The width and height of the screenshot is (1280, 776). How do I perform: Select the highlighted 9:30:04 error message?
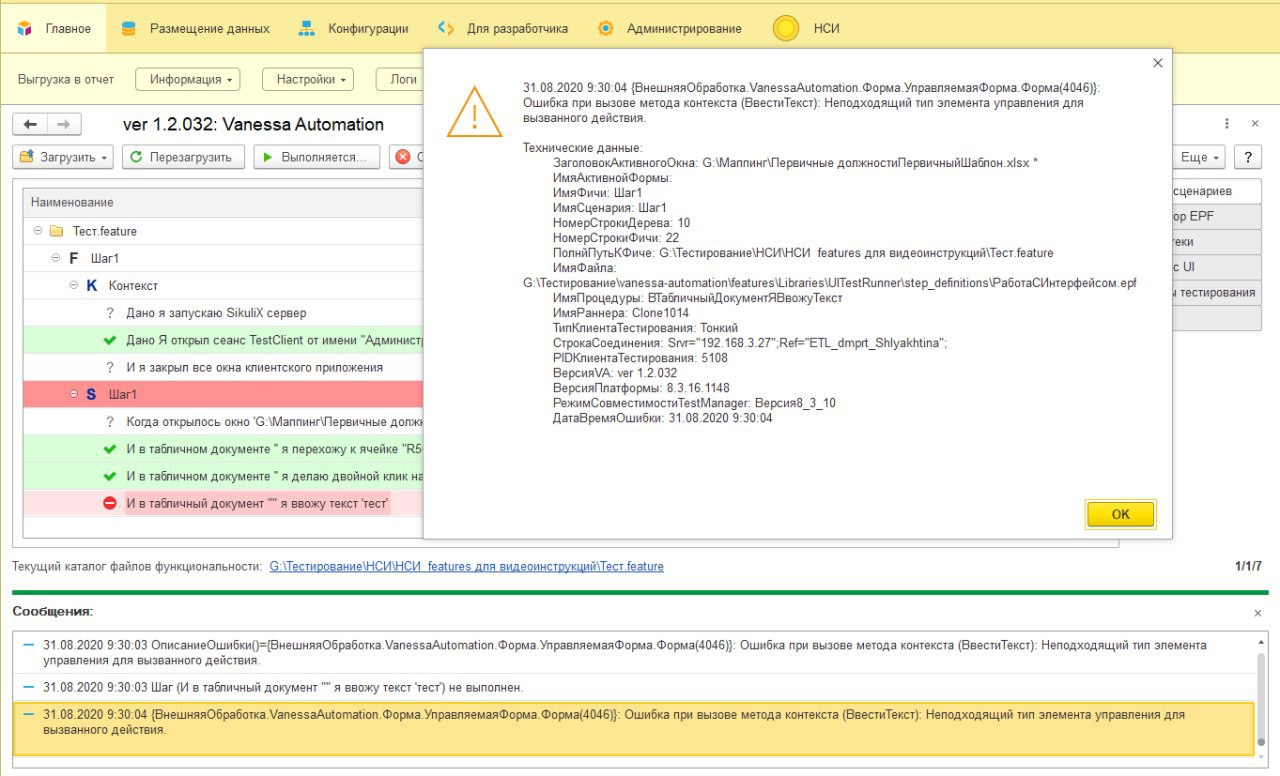[x=633, y=729]
